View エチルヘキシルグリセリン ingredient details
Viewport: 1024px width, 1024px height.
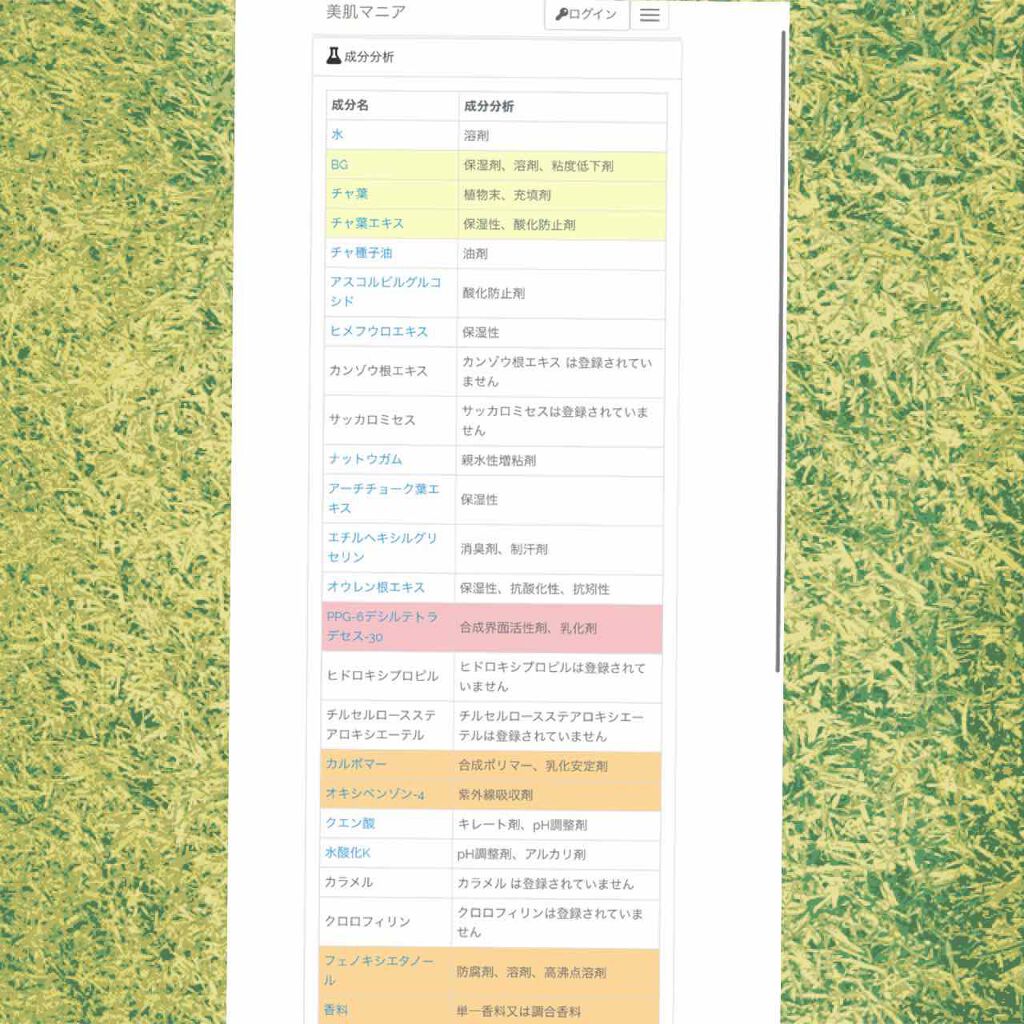382,547
